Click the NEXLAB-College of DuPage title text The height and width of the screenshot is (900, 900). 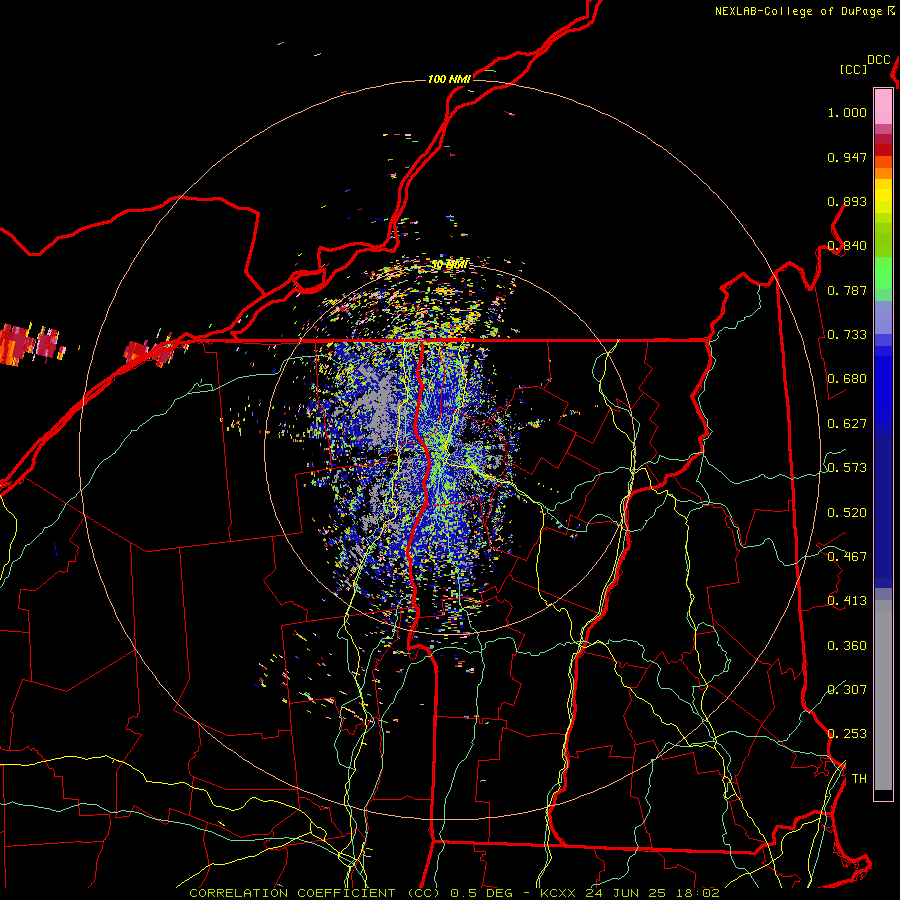click(799, 11)
